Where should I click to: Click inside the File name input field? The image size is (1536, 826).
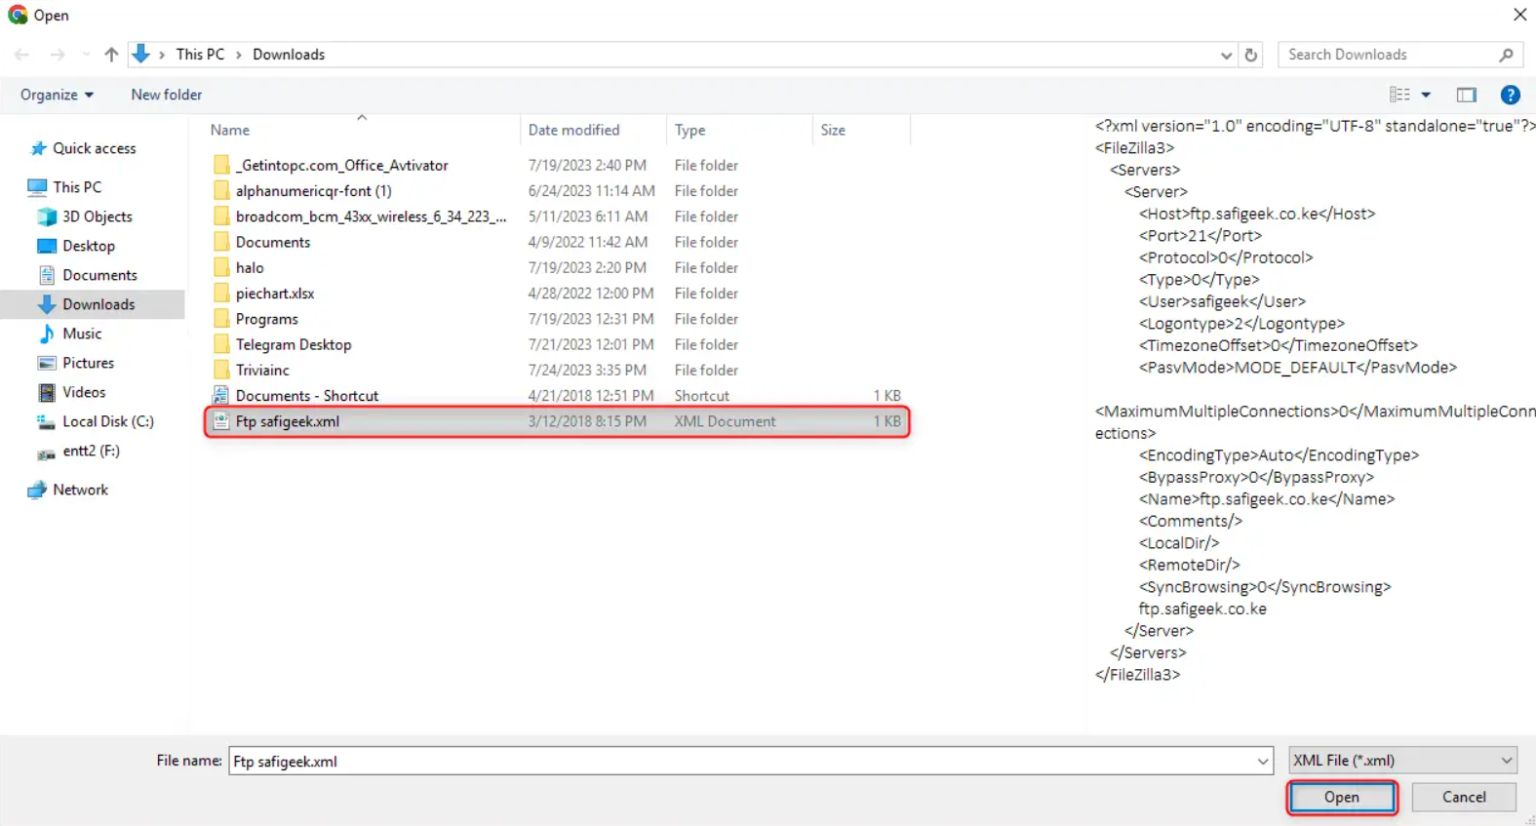click(x=700, y=760)
